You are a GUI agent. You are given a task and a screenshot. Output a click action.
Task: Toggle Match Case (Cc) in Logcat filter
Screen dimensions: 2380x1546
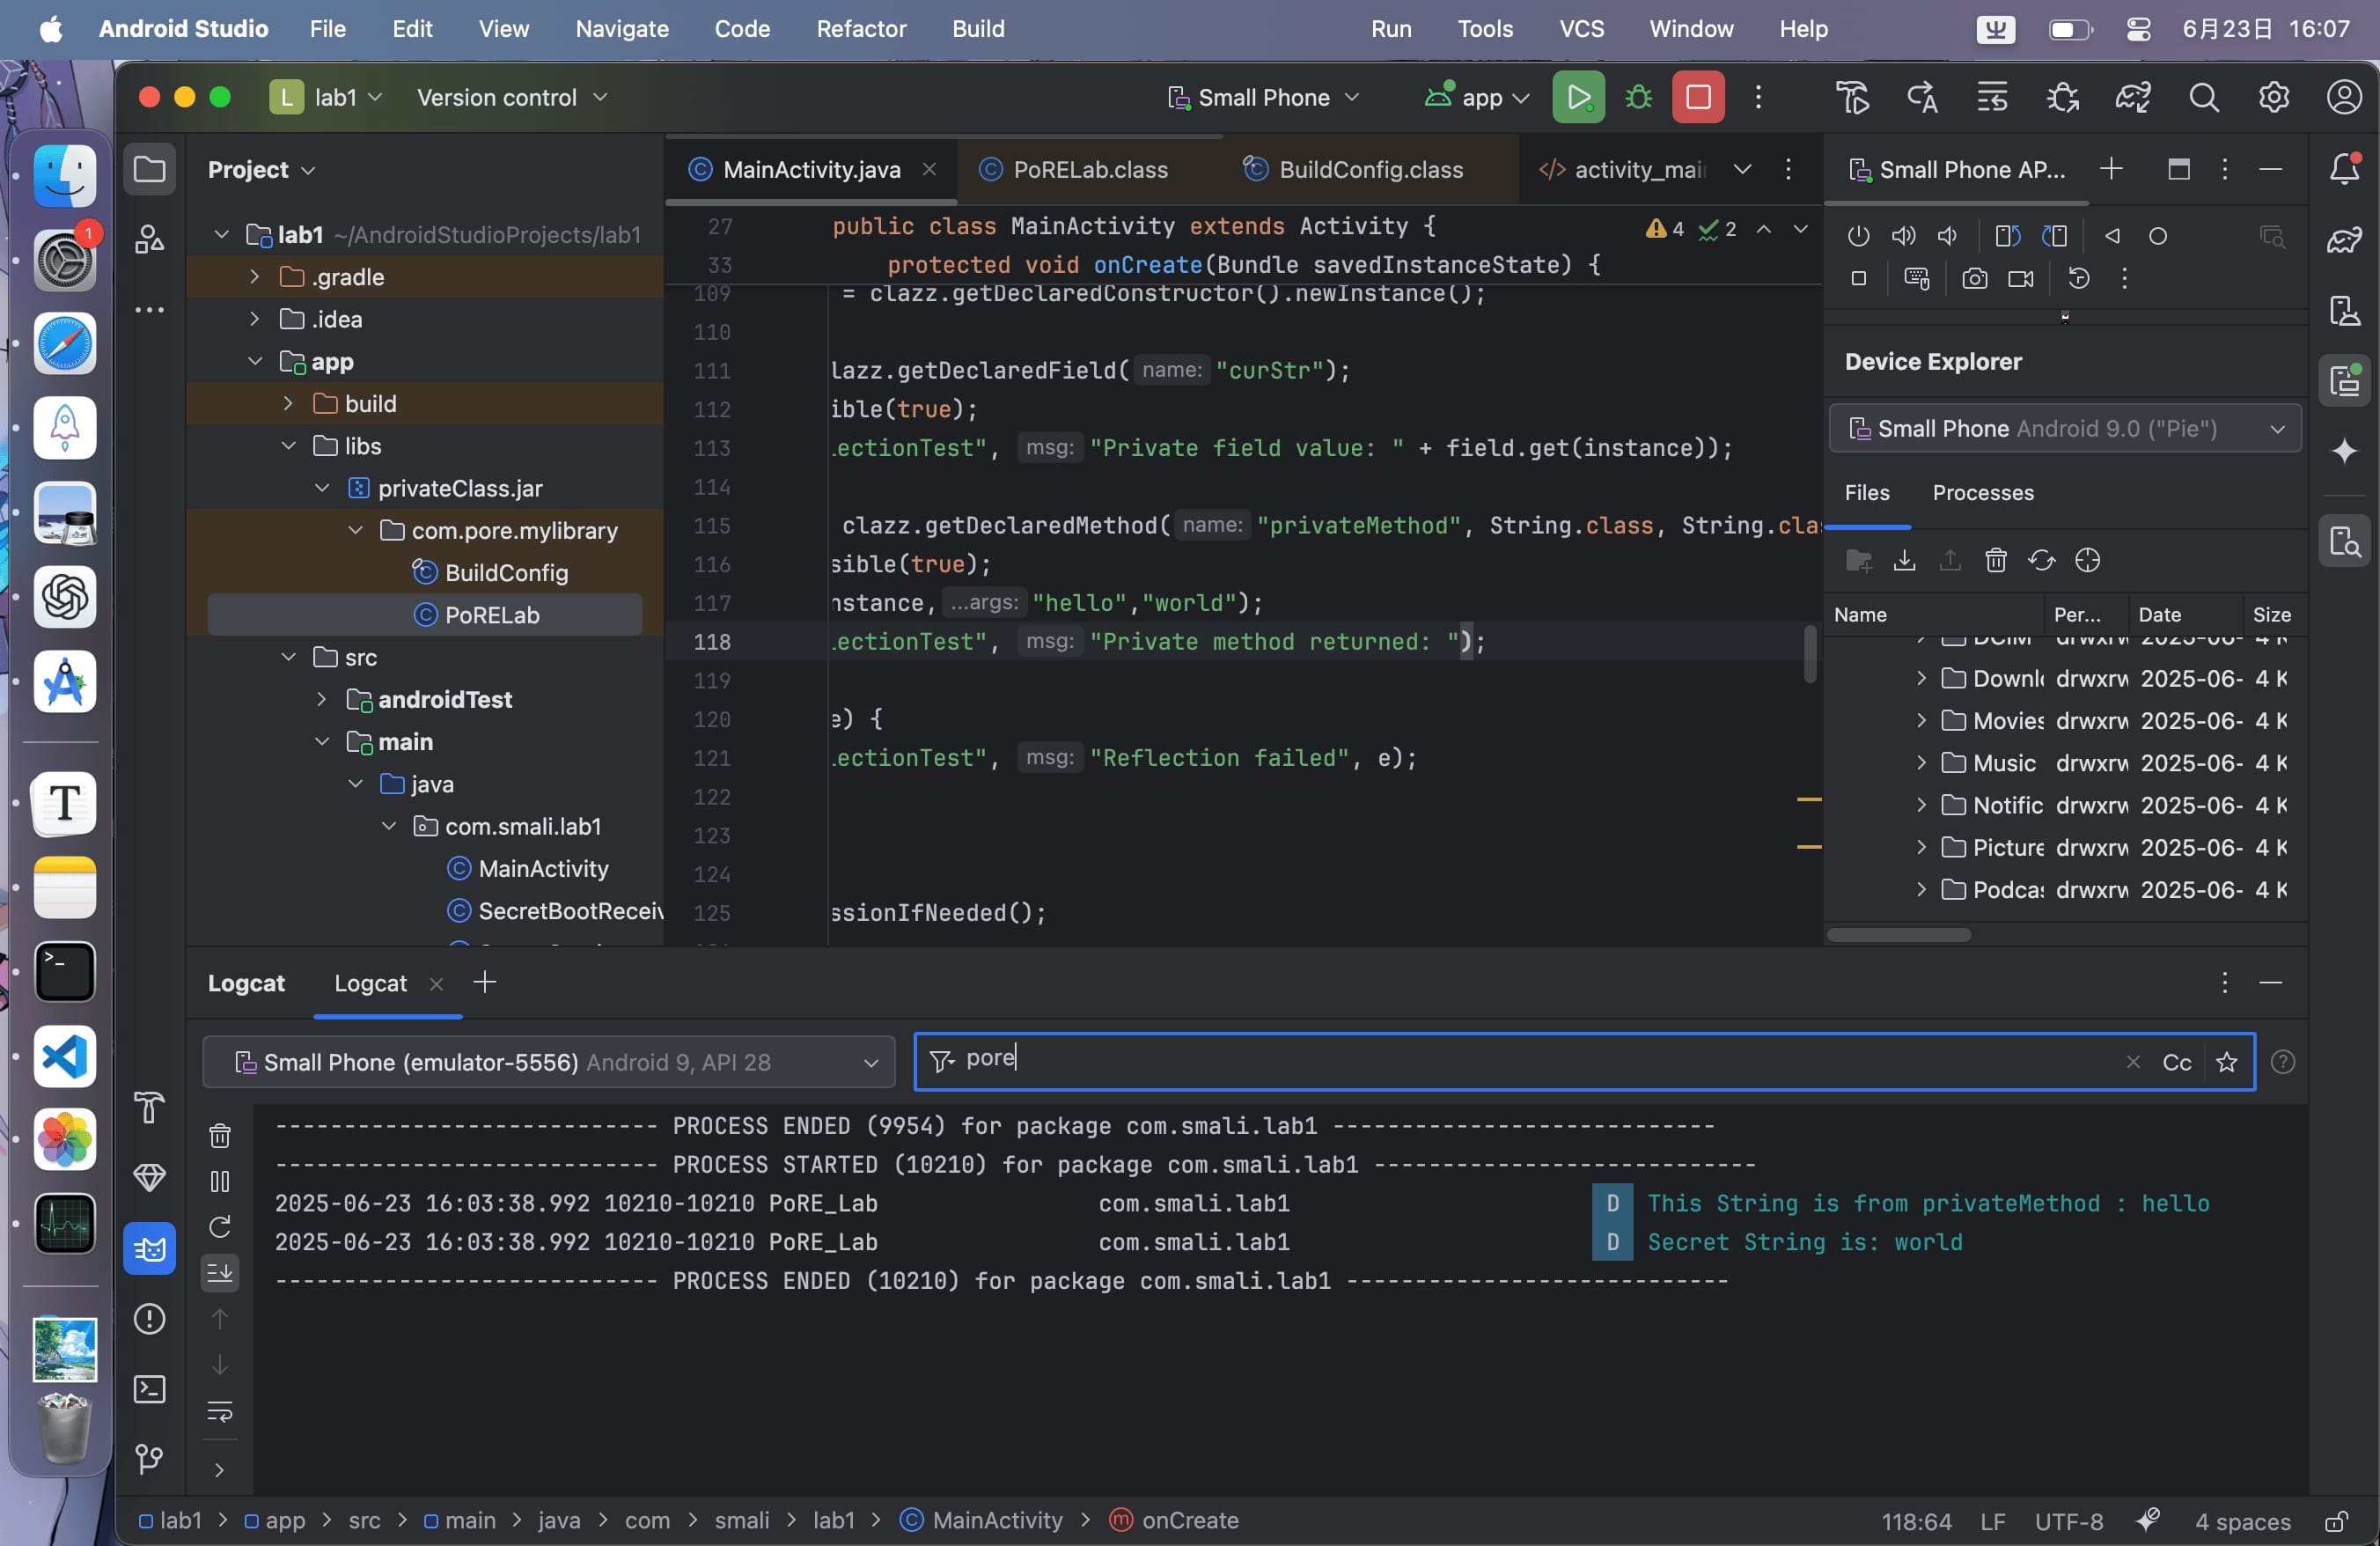click(x=2176, y=1062)
